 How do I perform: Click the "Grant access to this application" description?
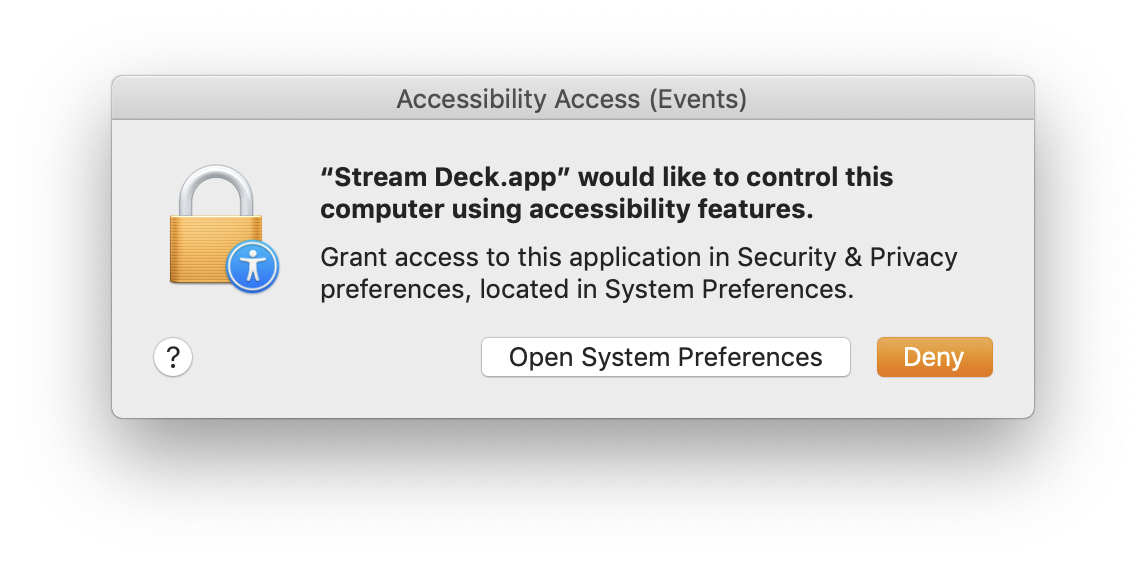click(524, 257)
